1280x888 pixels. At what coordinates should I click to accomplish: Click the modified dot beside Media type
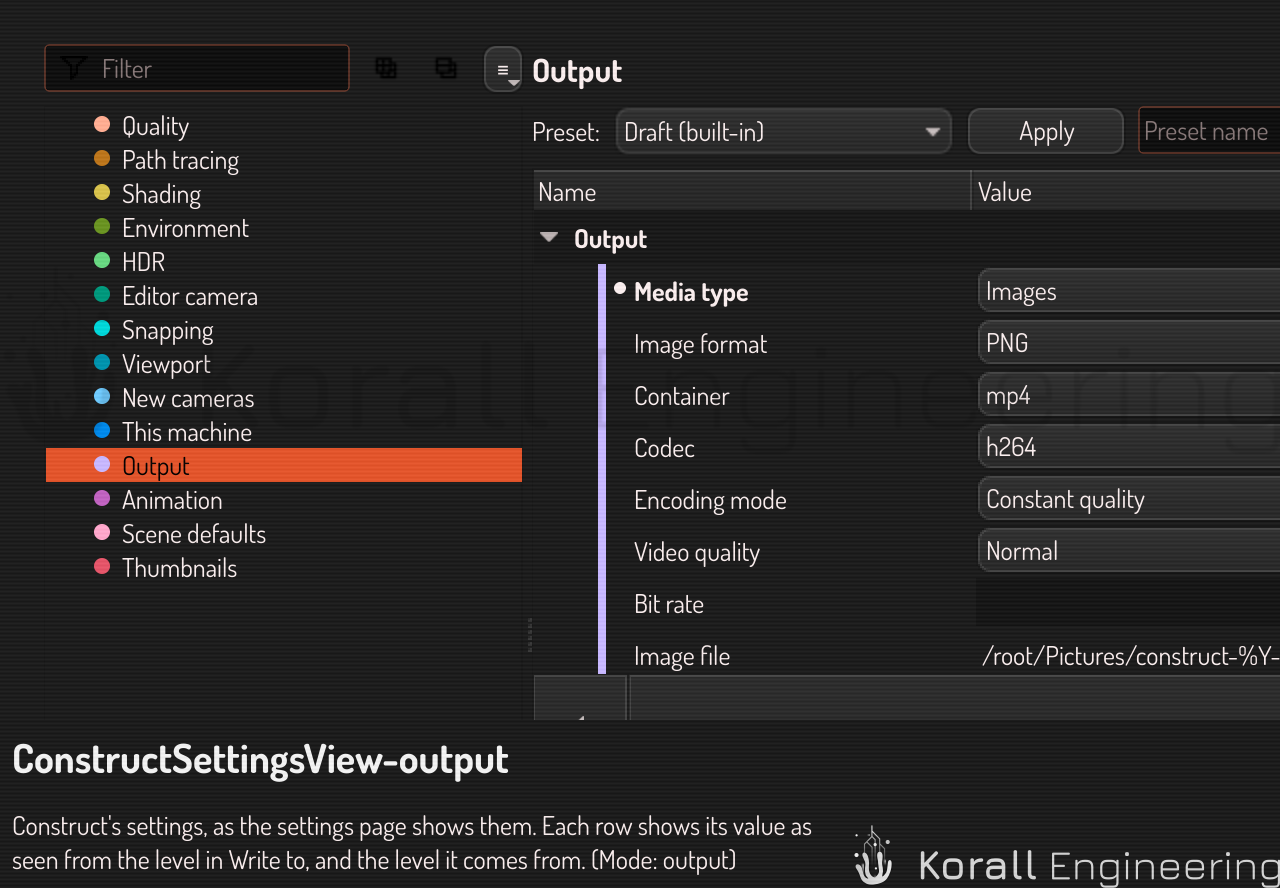click(x=620, y=289)
